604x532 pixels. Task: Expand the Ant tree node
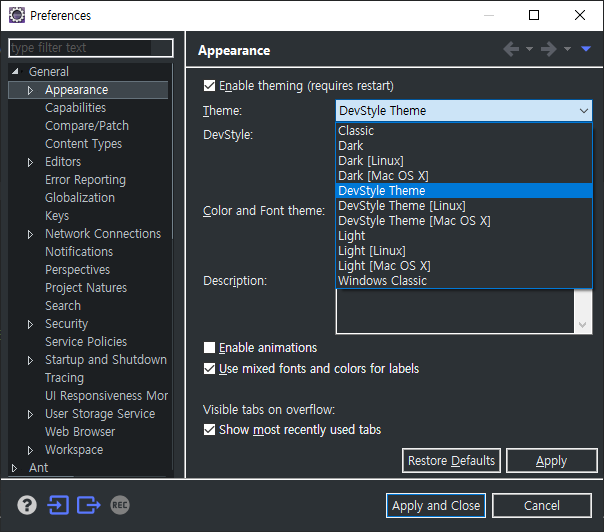click(x=15, y=468)
